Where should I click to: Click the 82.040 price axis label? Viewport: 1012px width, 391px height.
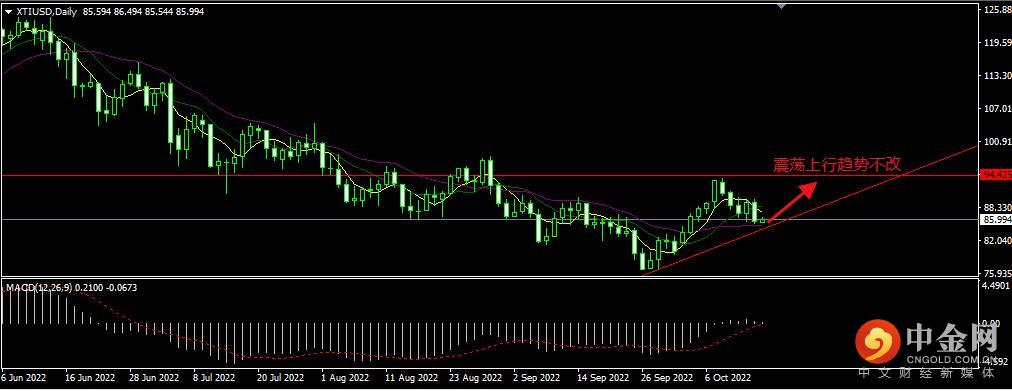pos(997,241)
